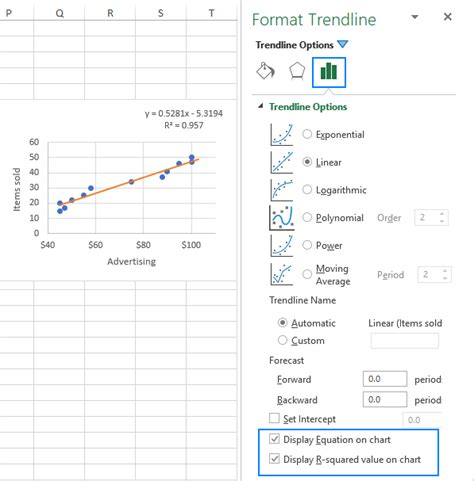
Task: Click the 60 vertical axis label
Action: (x=34, y=142)
